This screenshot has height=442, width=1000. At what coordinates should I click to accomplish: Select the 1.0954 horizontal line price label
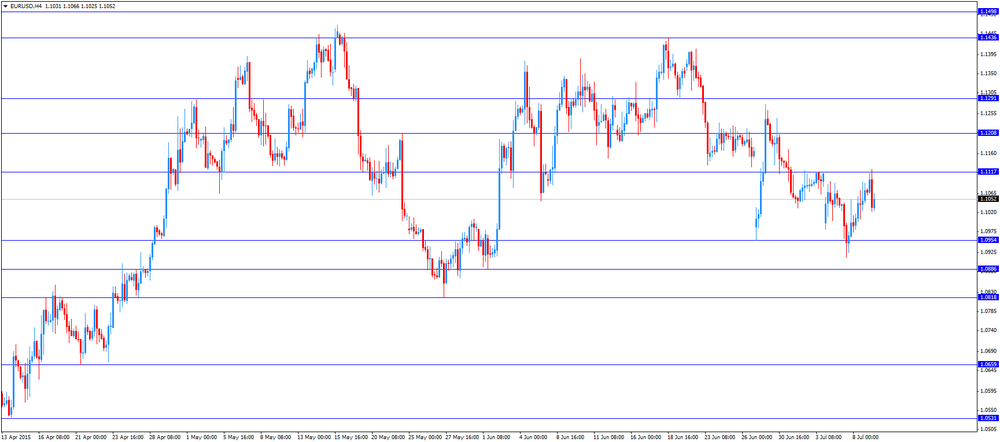click(x=987, y=240)
